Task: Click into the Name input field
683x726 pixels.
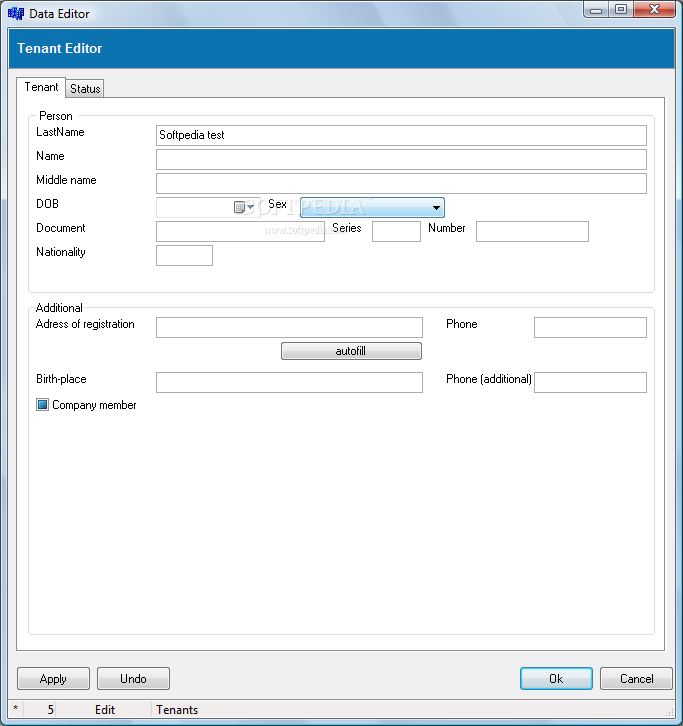Action: (x=401, y=159)
